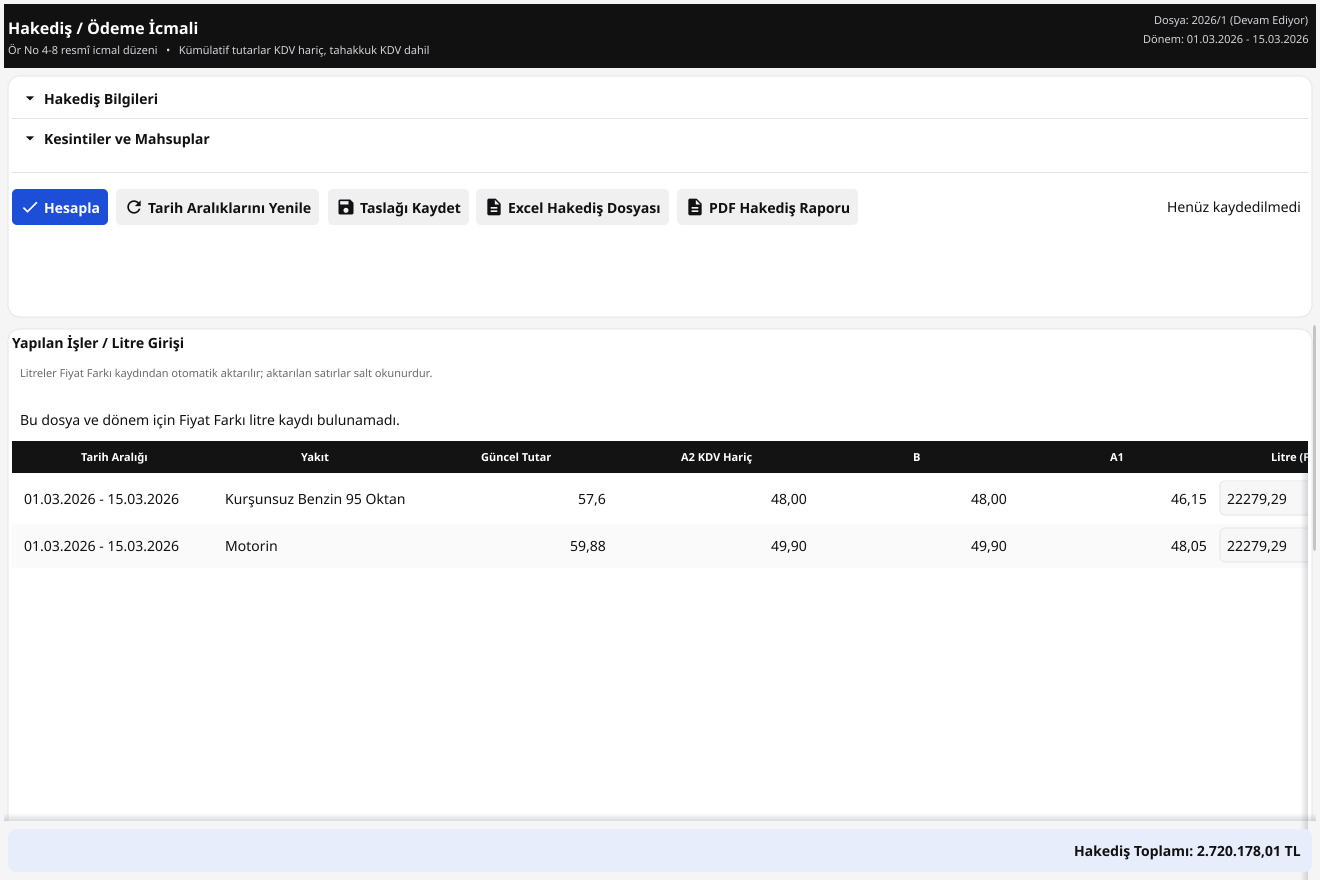The image size is (1320, 880).
Task: Click the 'Güncel Tutar' column header
Action: pyautogui.click(x=516, y=457)
